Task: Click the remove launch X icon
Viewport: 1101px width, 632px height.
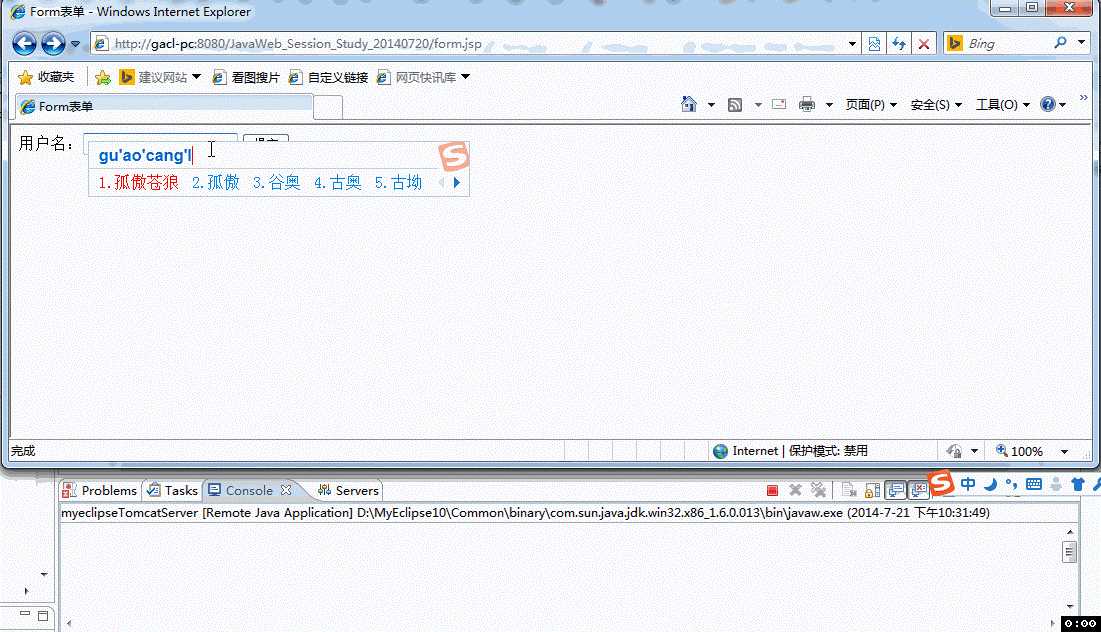Action: [x=795, y=490]
